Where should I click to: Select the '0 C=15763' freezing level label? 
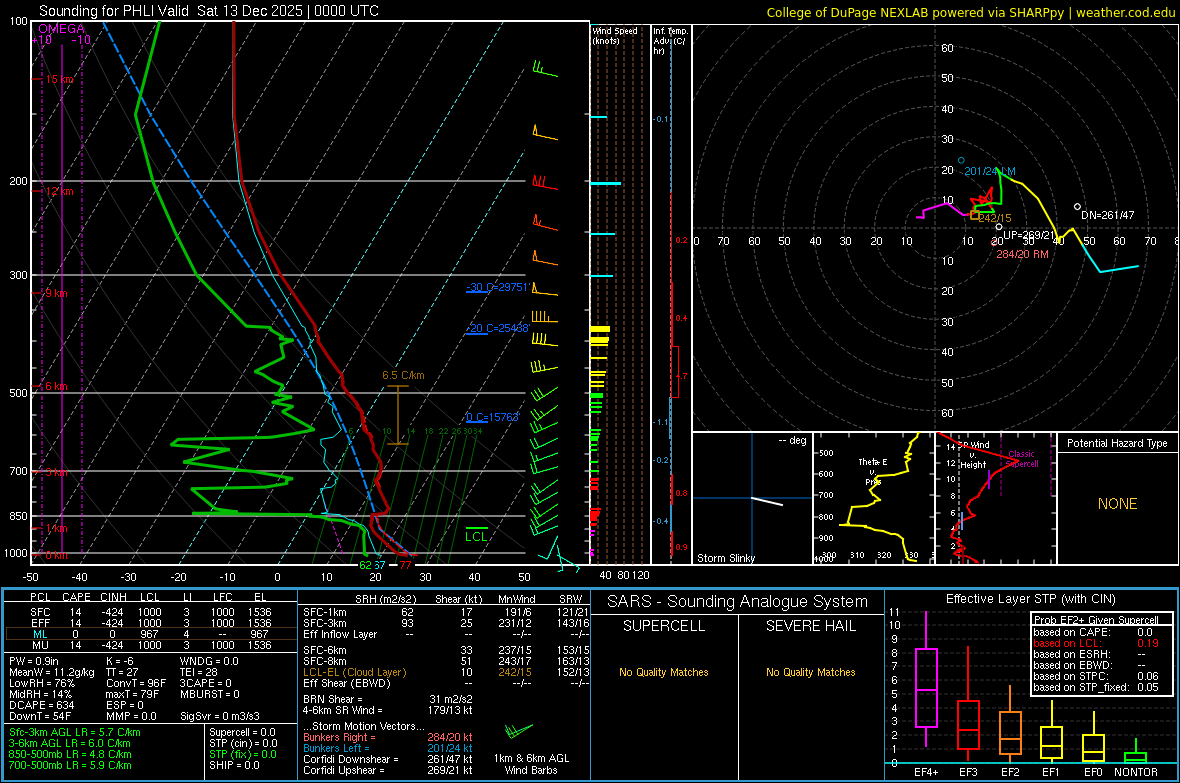coord(492,417)
